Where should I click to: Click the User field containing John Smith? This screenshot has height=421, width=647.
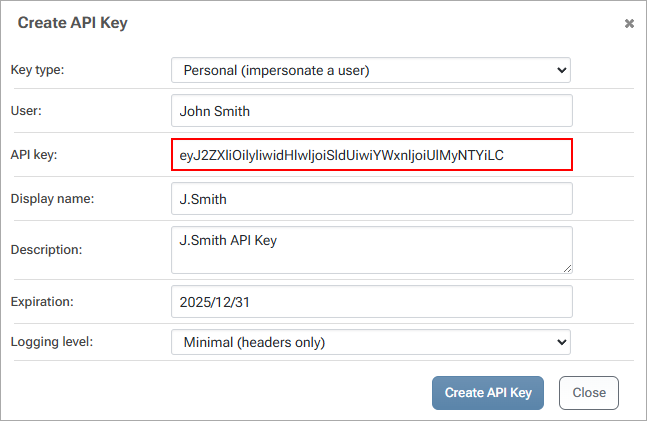[x=371, y=111]
